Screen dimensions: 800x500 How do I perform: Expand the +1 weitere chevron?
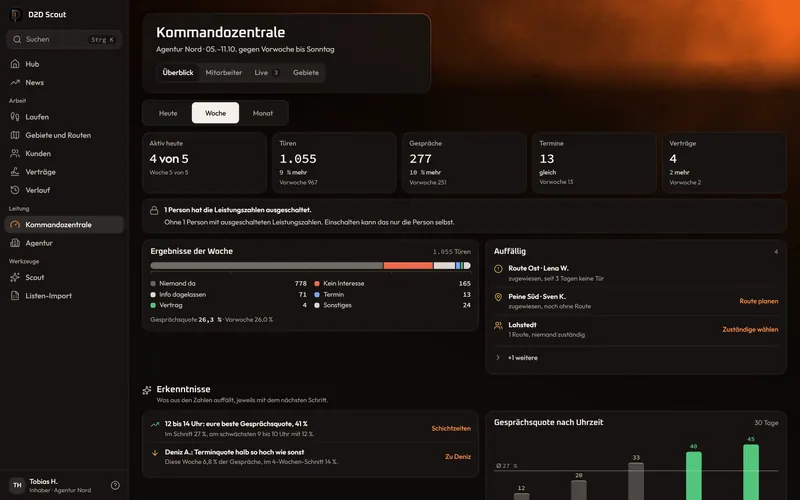coord(498,358)
